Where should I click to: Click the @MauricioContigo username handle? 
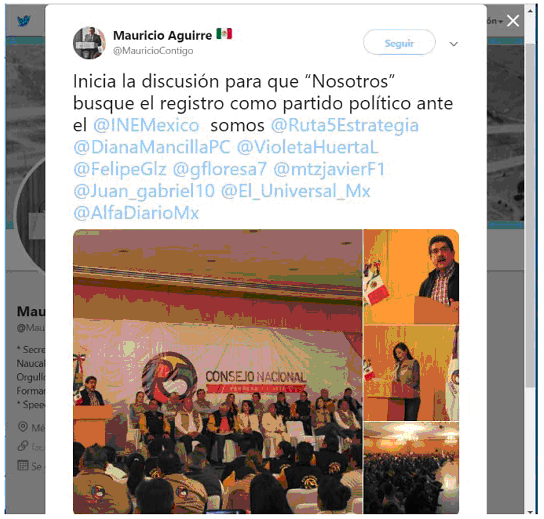point(153,51)
